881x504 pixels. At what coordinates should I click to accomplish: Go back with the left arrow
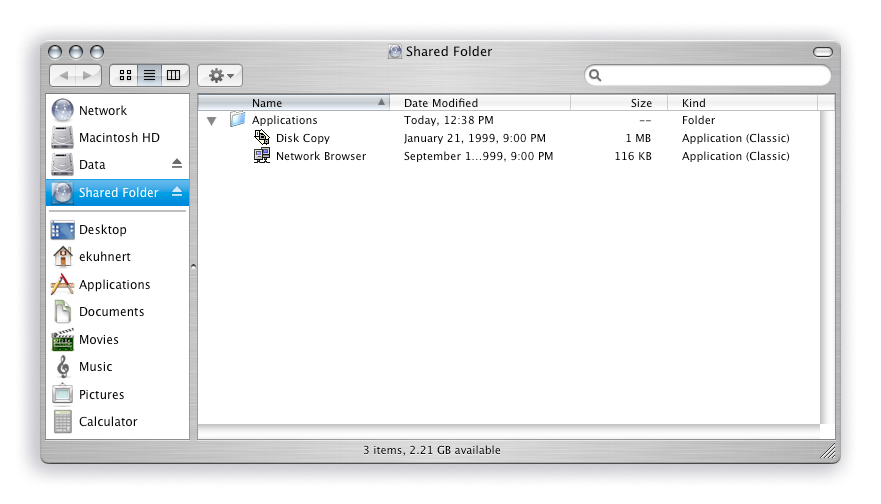(x=63, y=75)
